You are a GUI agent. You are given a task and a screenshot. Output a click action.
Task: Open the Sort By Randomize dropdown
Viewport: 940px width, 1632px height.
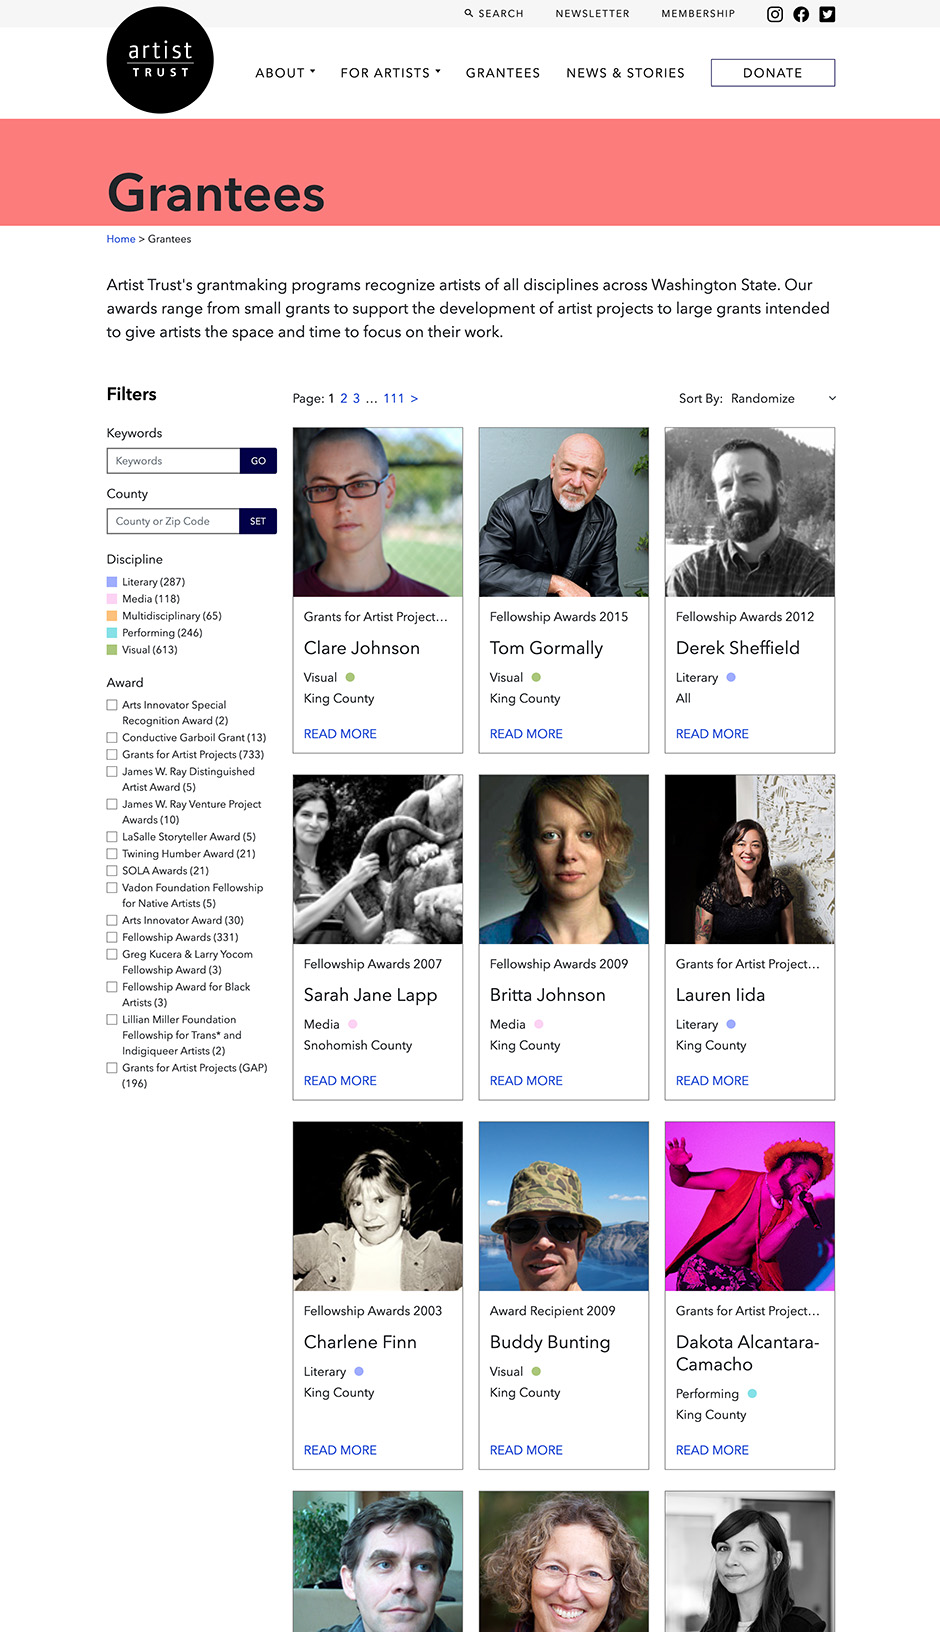click(782, 398)
